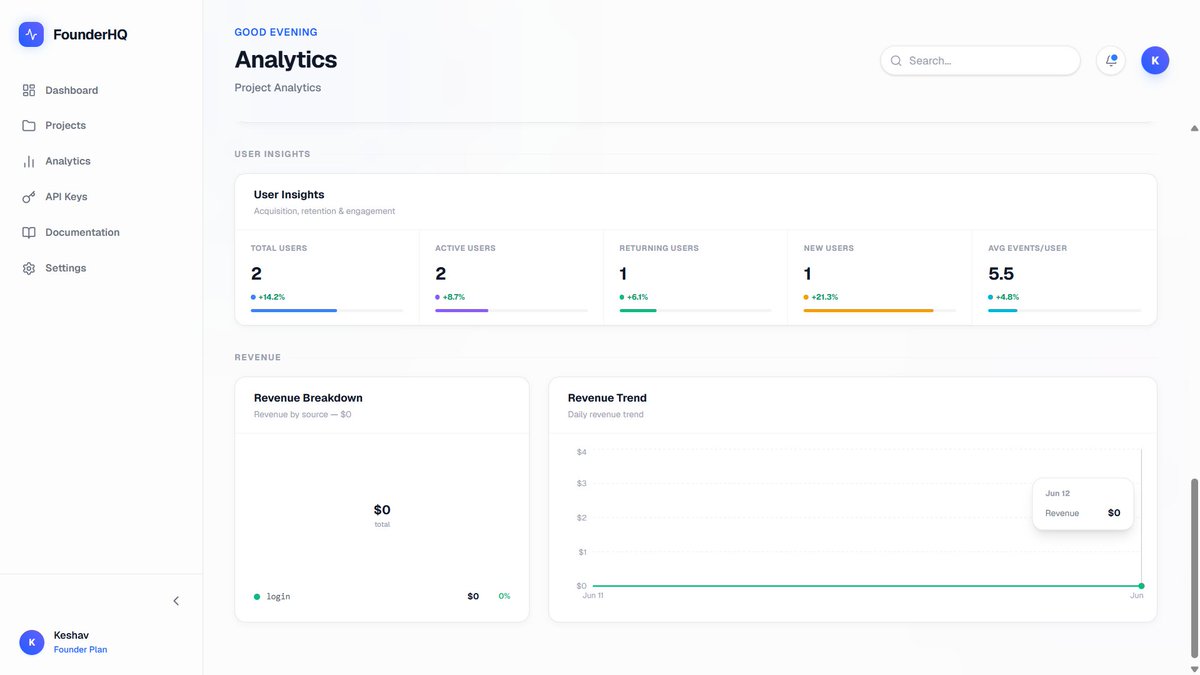Screen dimensions: 1200x675
Task: Click the "Jun 11" axis label
Action: click(593, 596)
